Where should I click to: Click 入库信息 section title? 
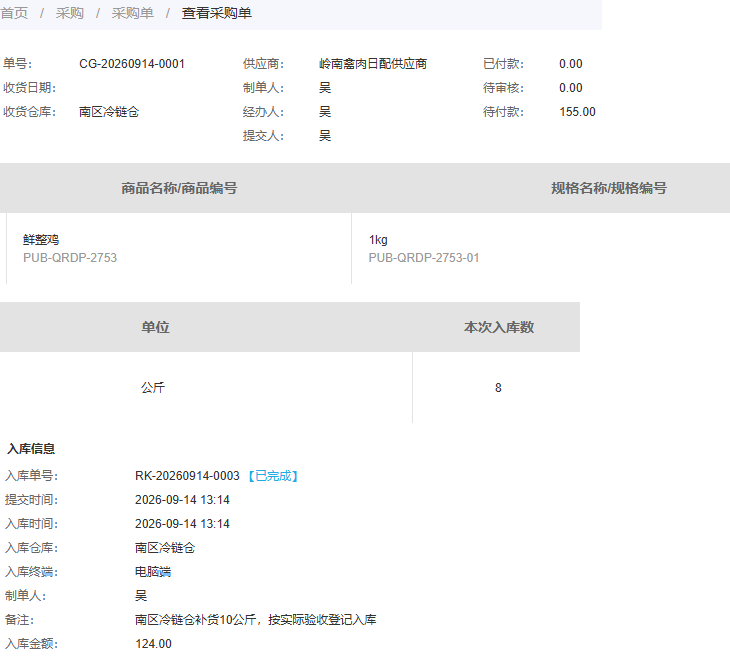click(31, 449)
